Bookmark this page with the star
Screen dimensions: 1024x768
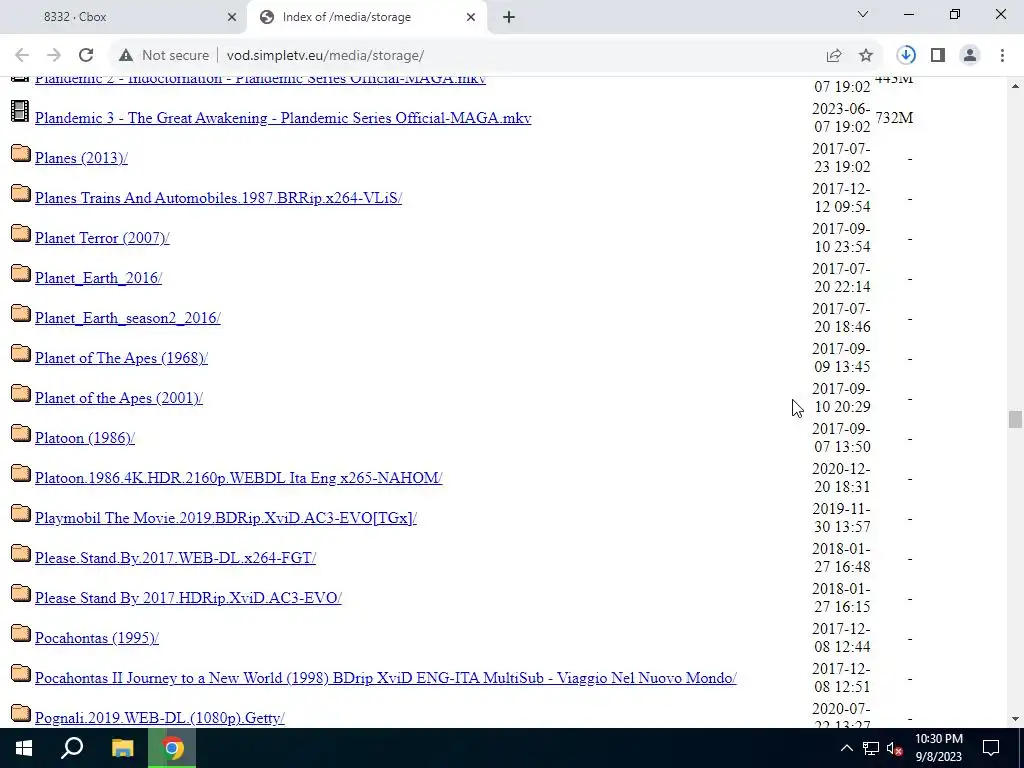coord(866,56)
